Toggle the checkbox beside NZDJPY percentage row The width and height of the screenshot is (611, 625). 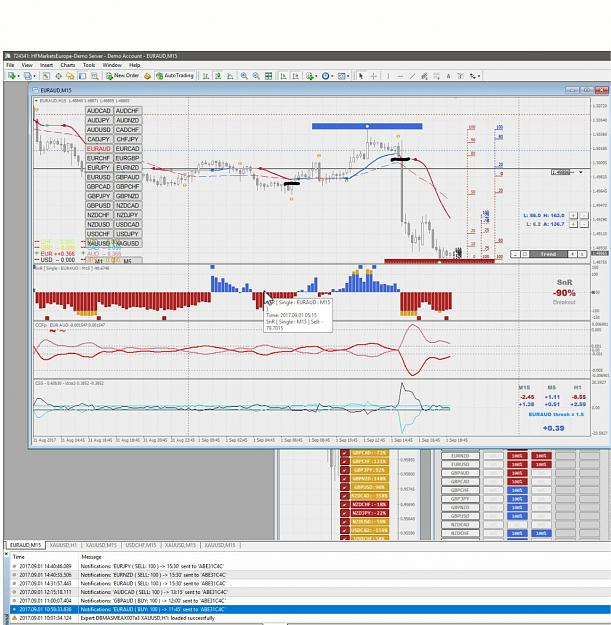click(x=345, y=513)
